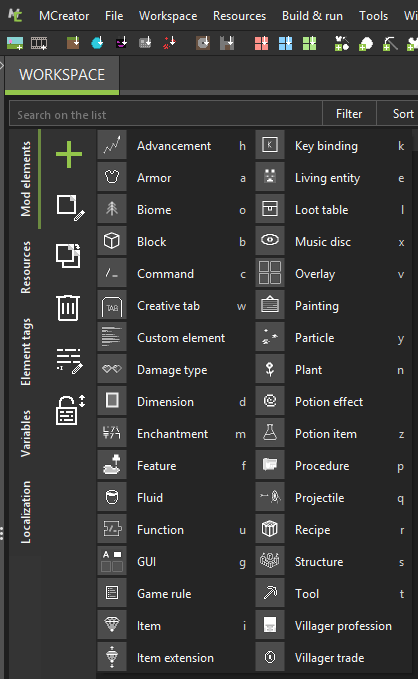Click the red grid toolbar icon

click(x=261, y=43)
